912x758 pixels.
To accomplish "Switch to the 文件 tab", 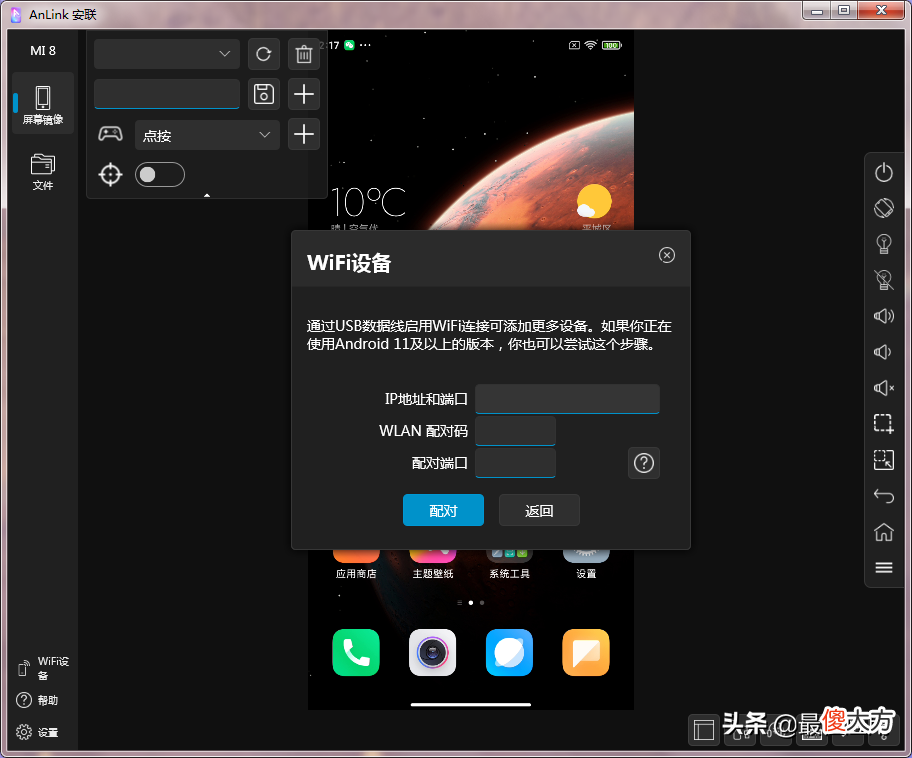I will [x=42, y=172].
